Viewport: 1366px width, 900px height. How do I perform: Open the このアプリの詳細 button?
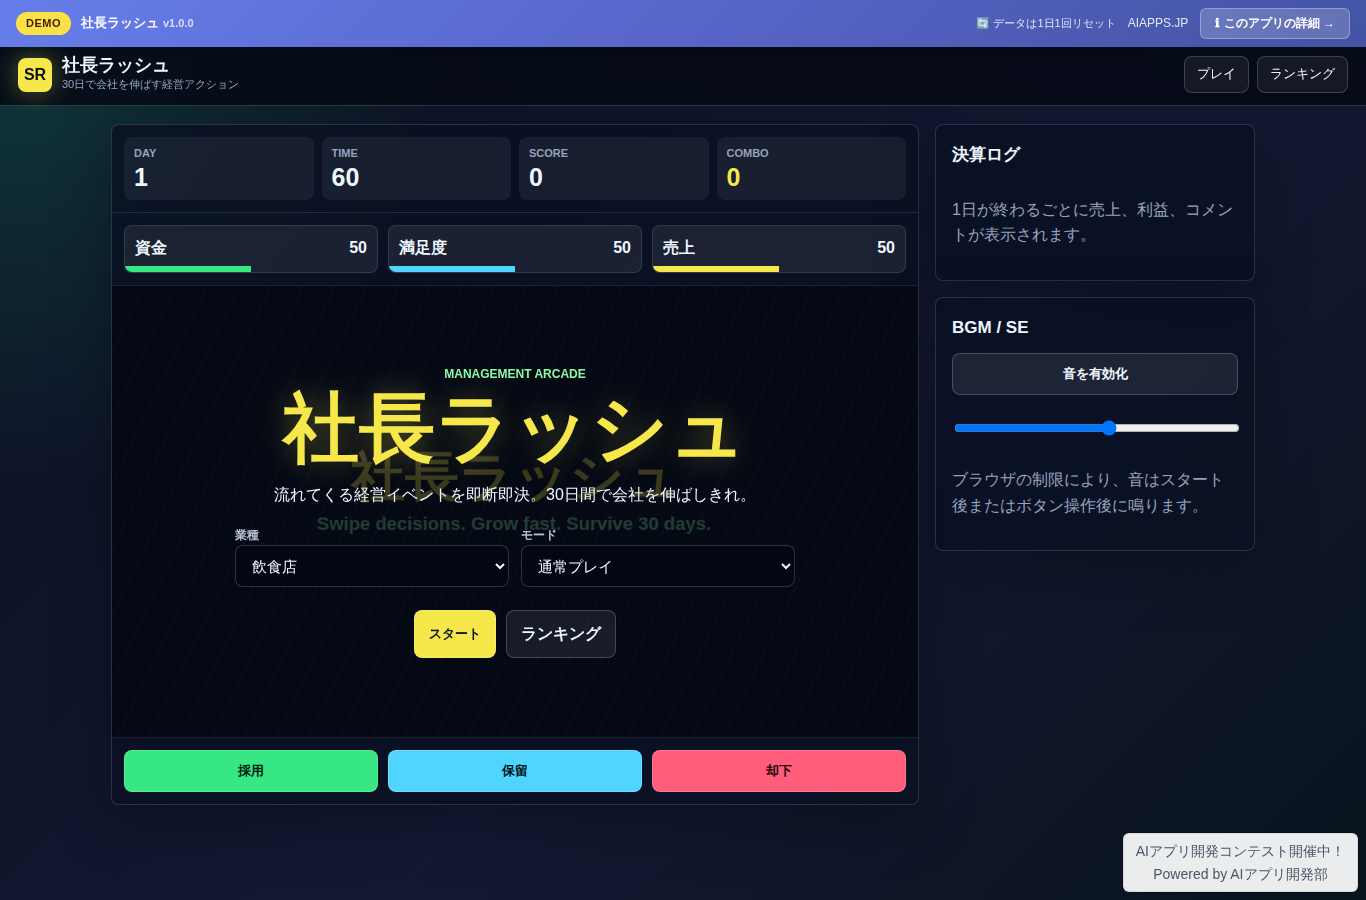tap(1275, 23)
